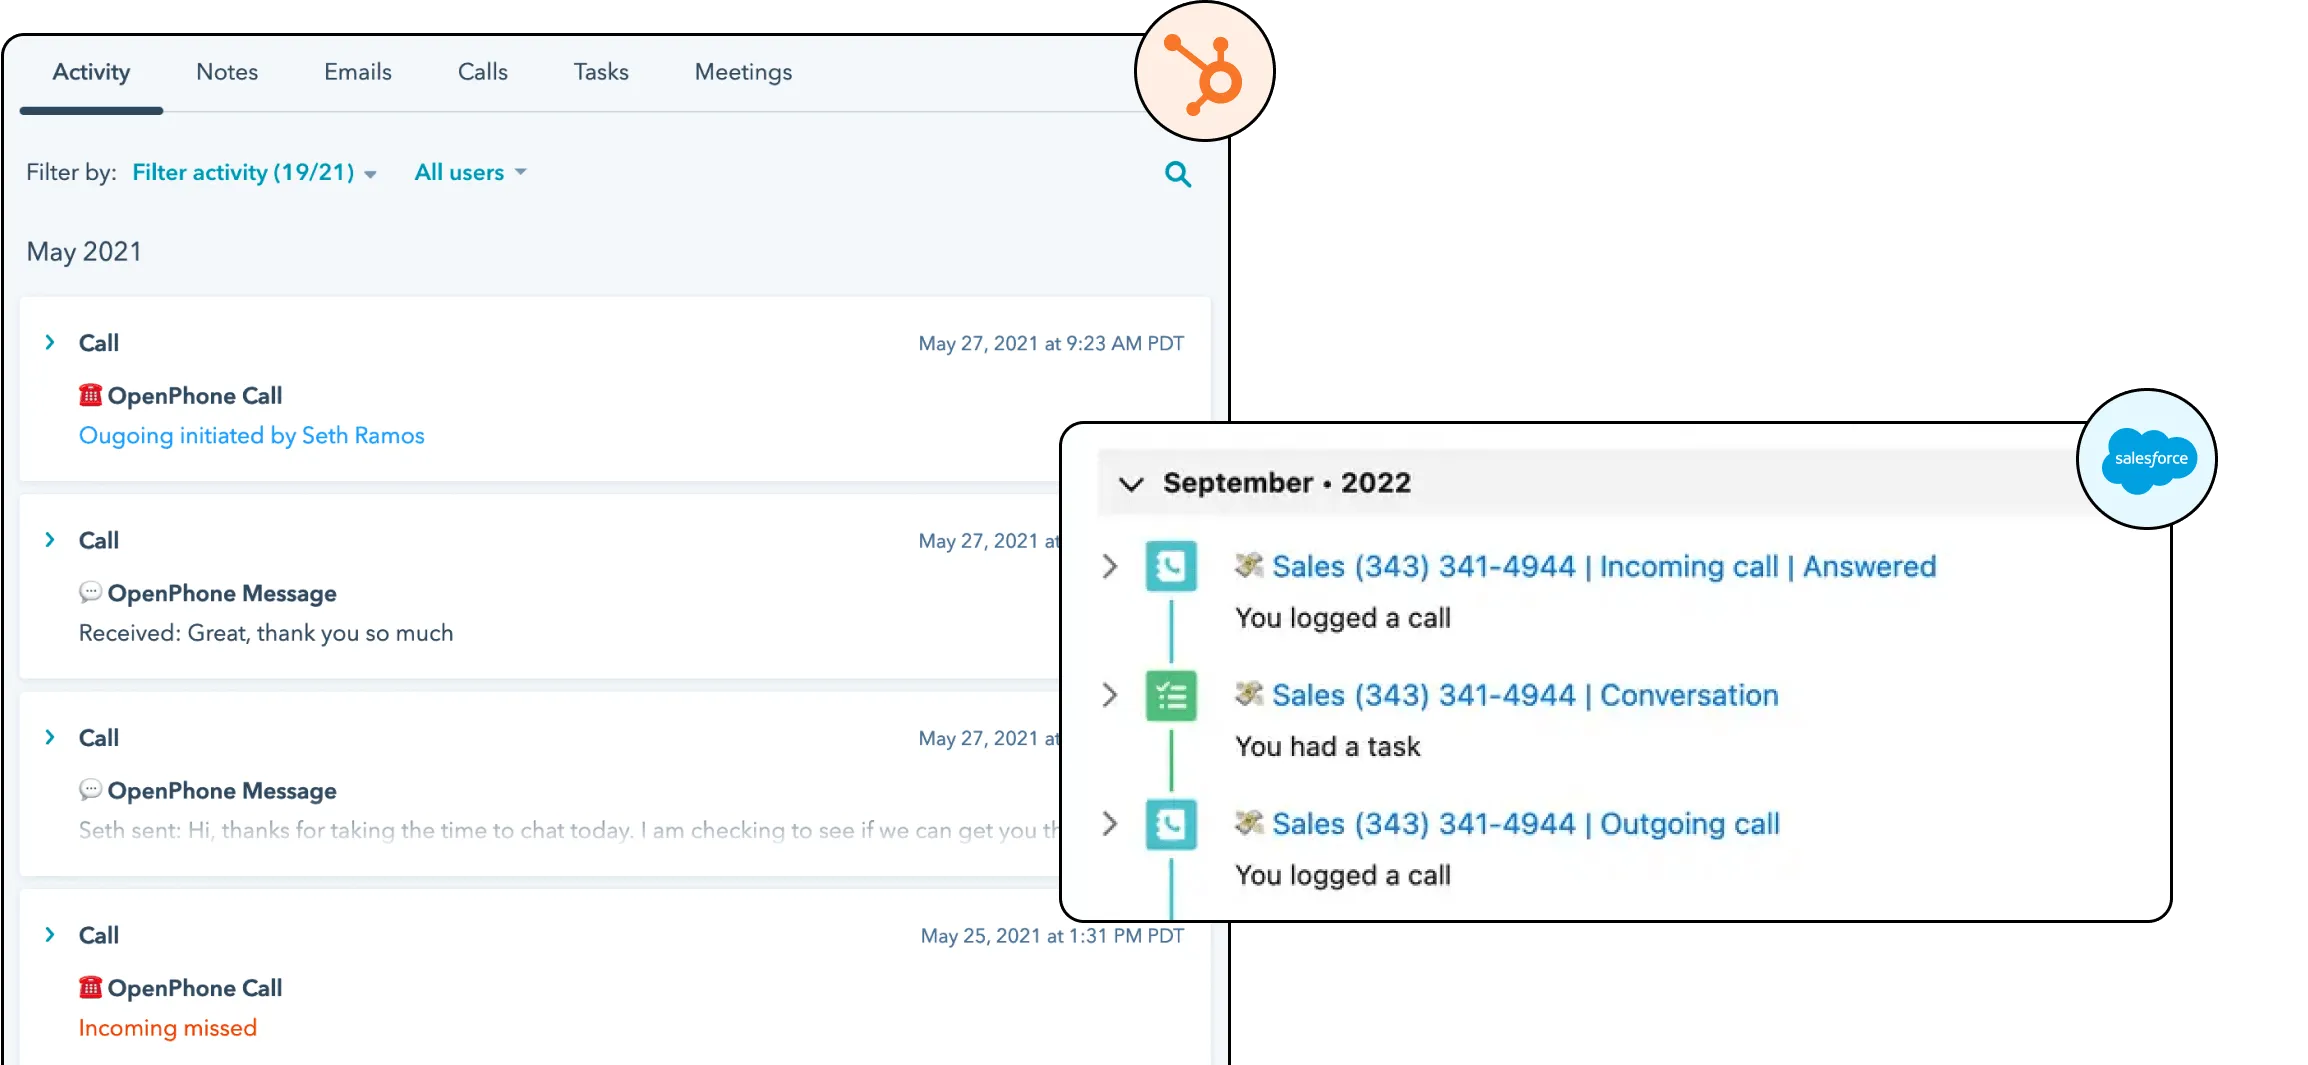This screenshot has width=2308, height=1065.
Task: Switch to the Emails tab
Action: tap(358, 72)
